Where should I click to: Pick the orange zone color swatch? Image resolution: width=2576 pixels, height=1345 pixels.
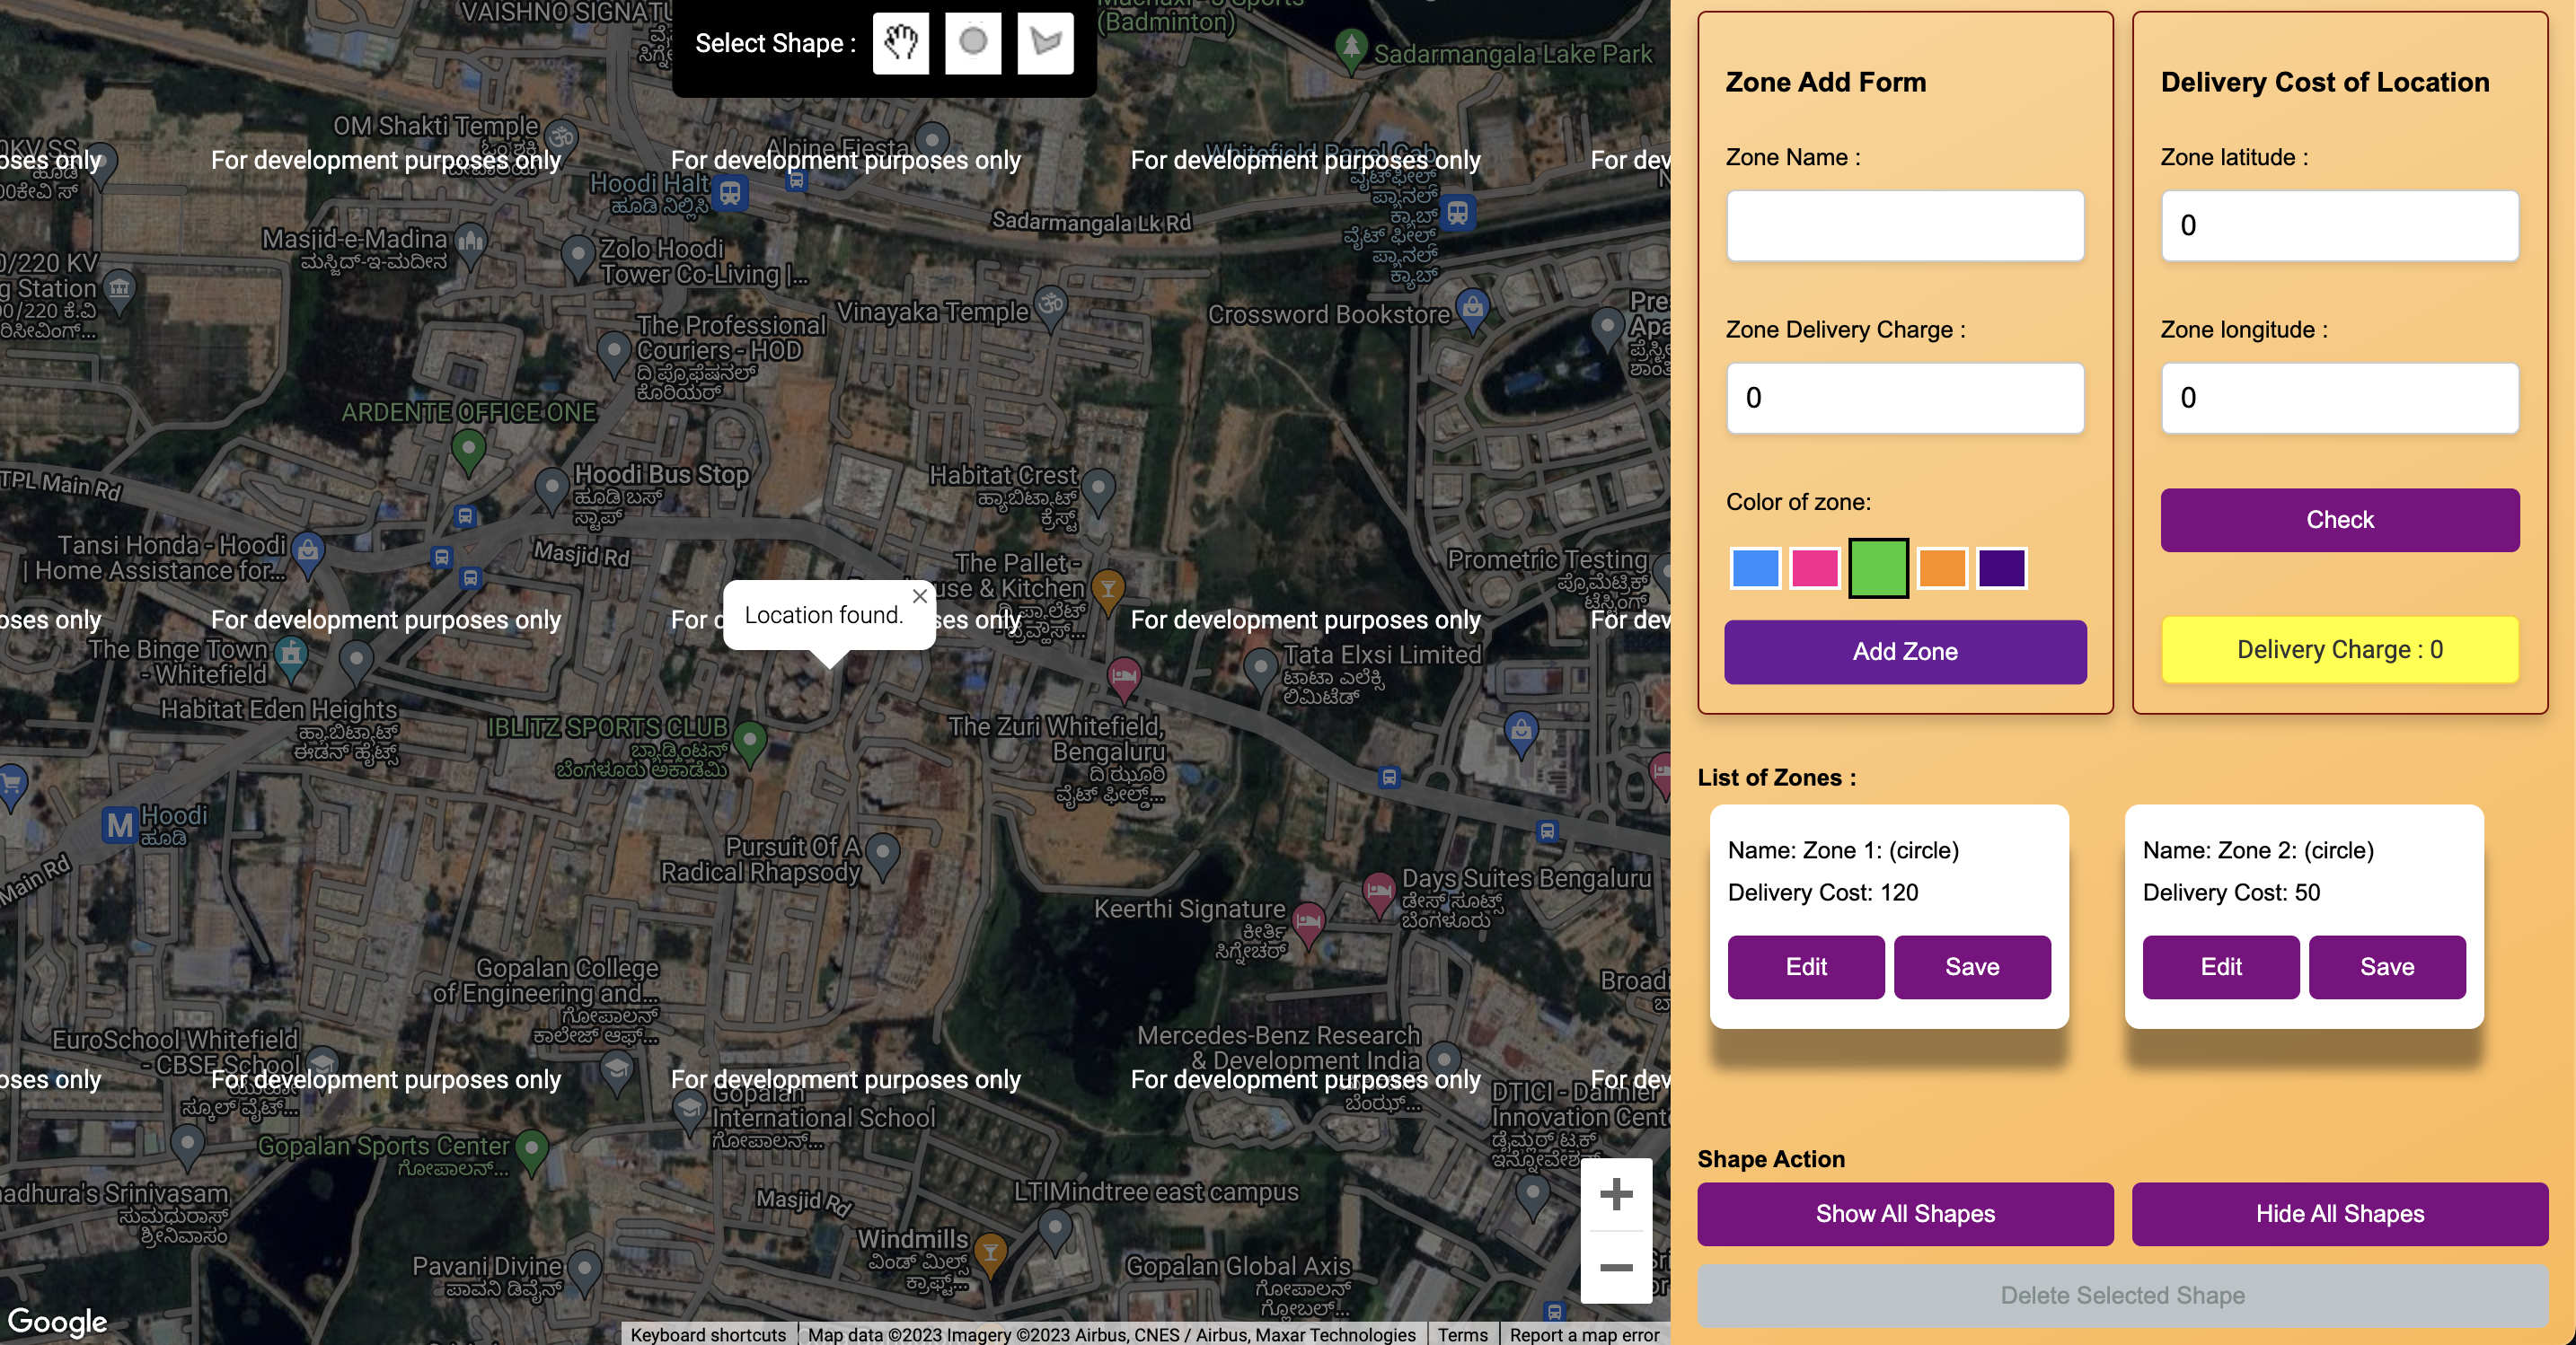coord(1942,568)
